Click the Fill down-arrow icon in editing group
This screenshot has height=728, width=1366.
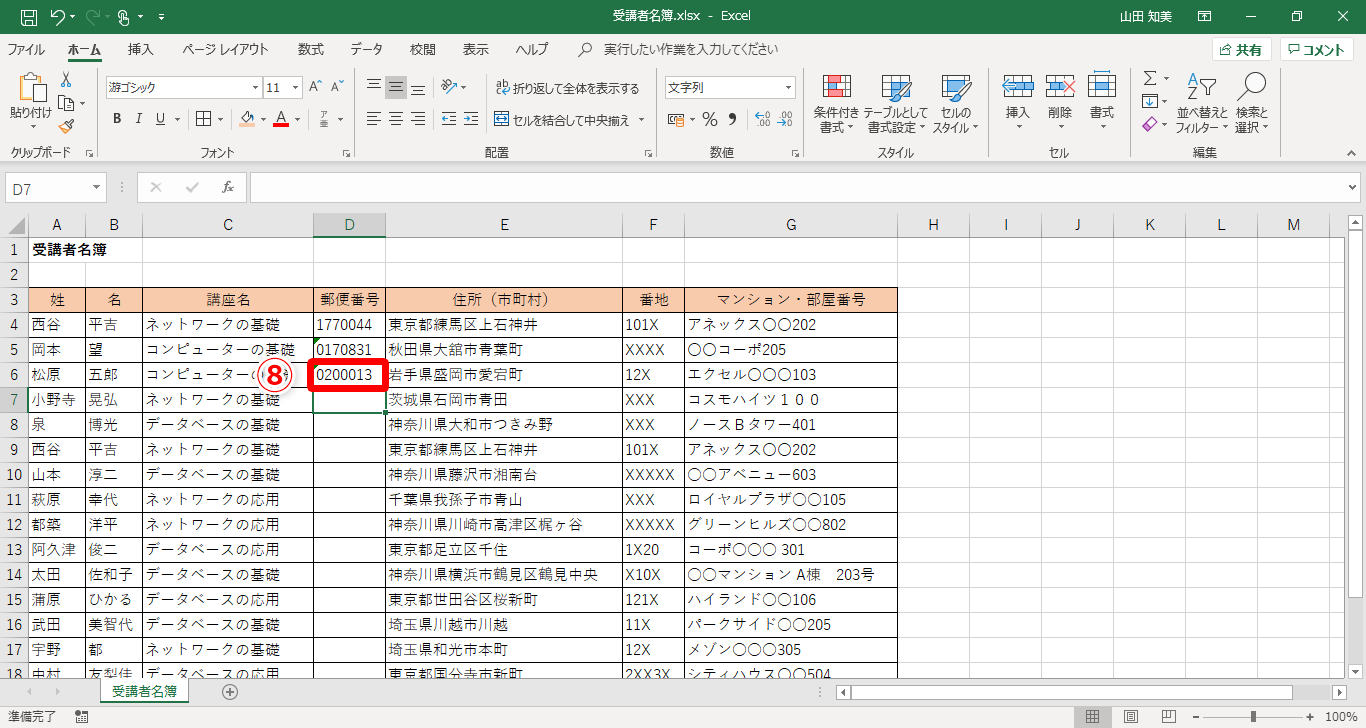[1150, 101]
